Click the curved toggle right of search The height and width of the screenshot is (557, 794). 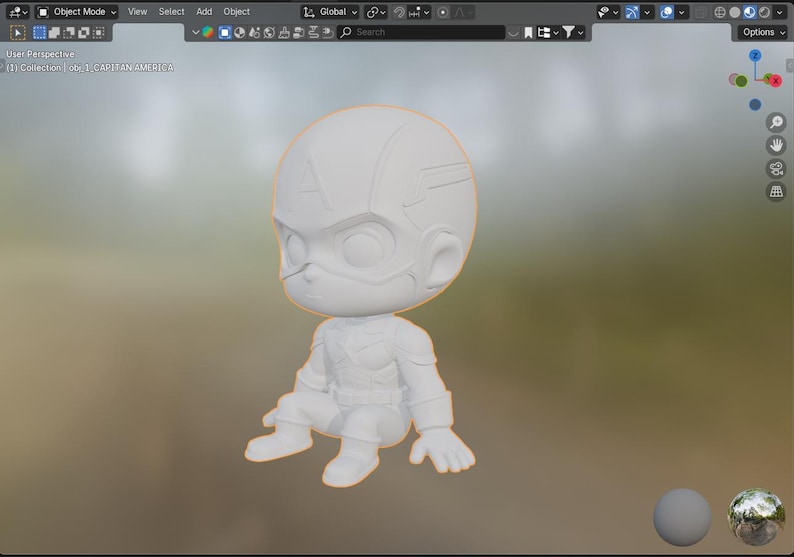pos(513,32)
